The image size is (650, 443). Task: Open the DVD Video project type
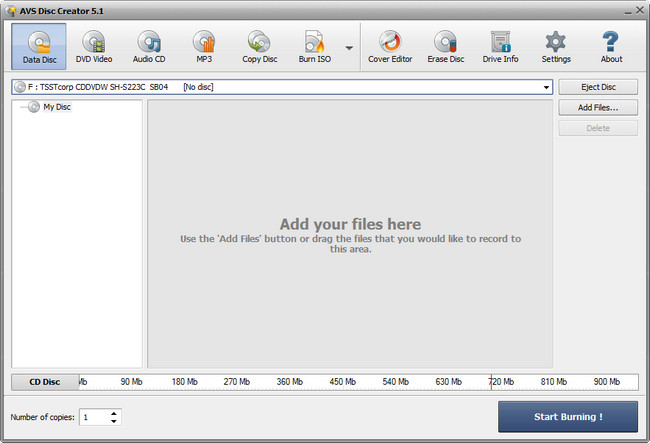click(94, 47)
